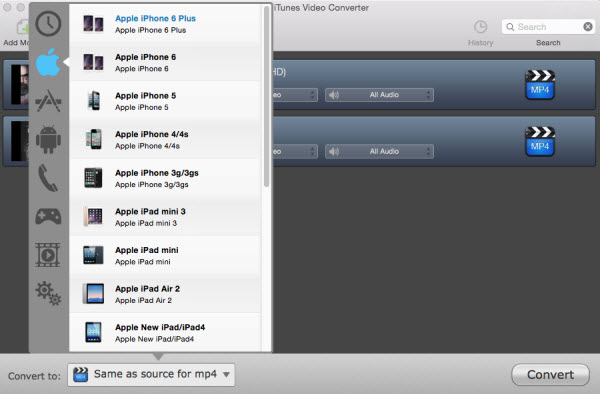Select the first video thumbnail
Image resolution: width=600 pixels, height=394 pixels.
(x=20, y=85)
